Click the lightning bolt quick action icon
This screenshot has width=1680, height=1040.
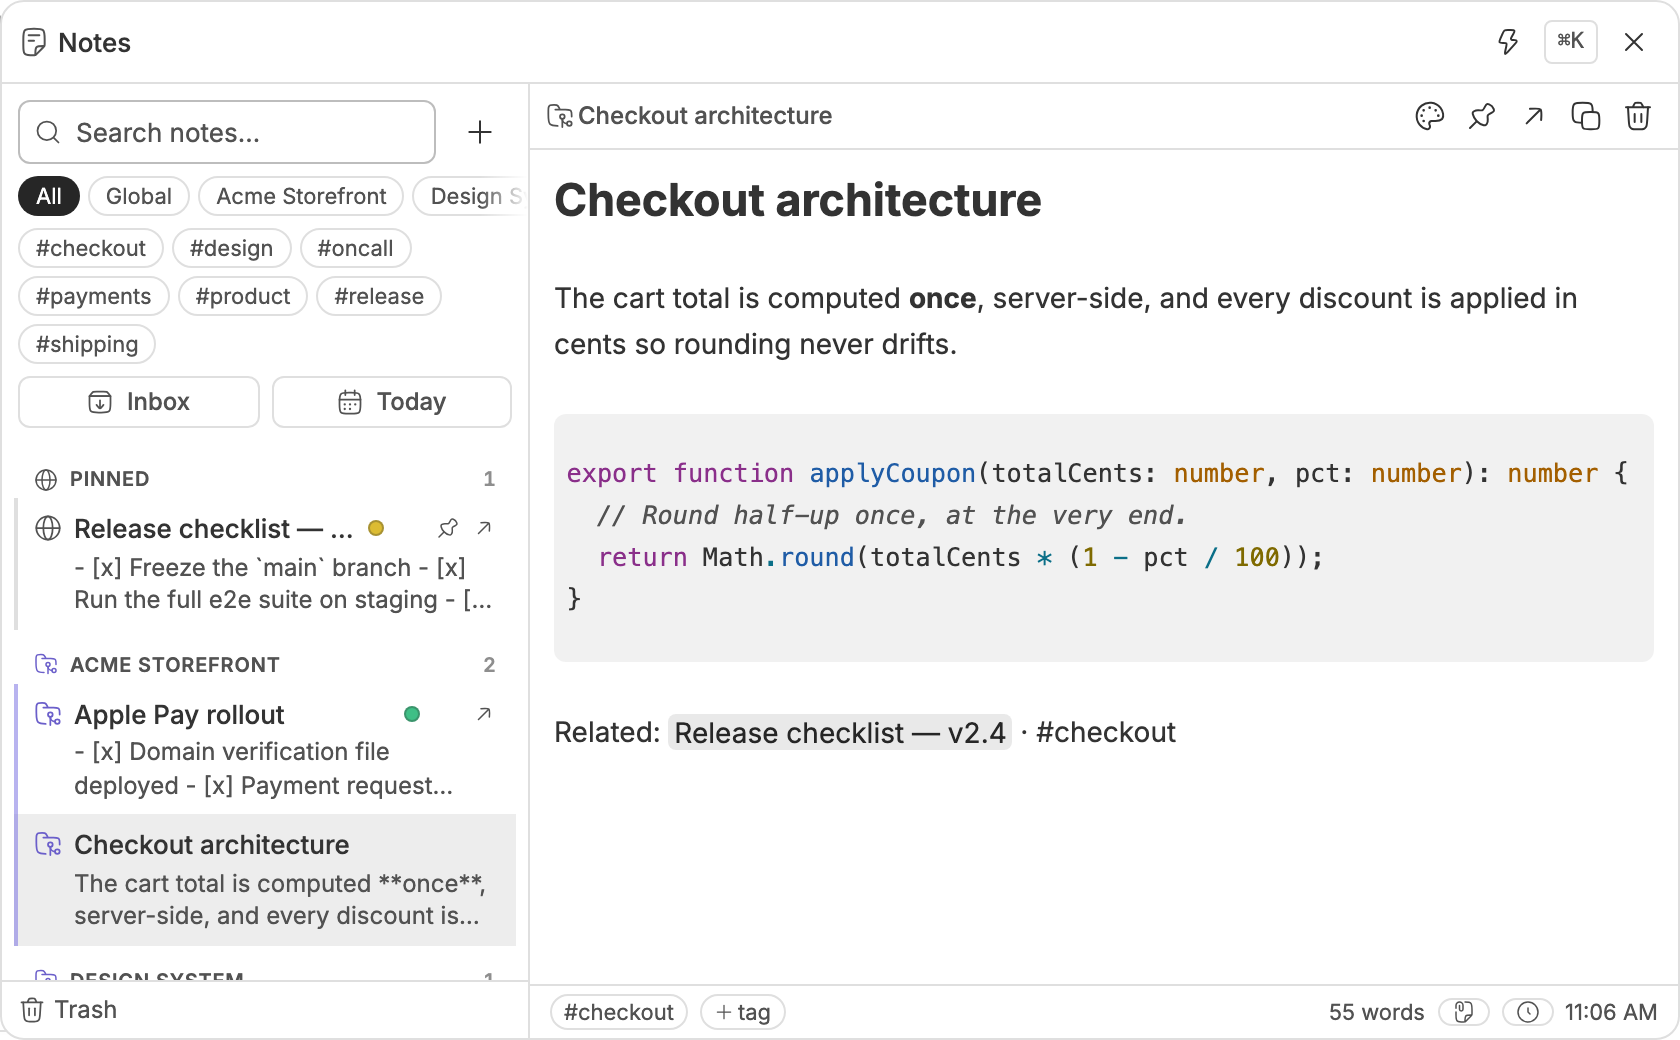1508,42
